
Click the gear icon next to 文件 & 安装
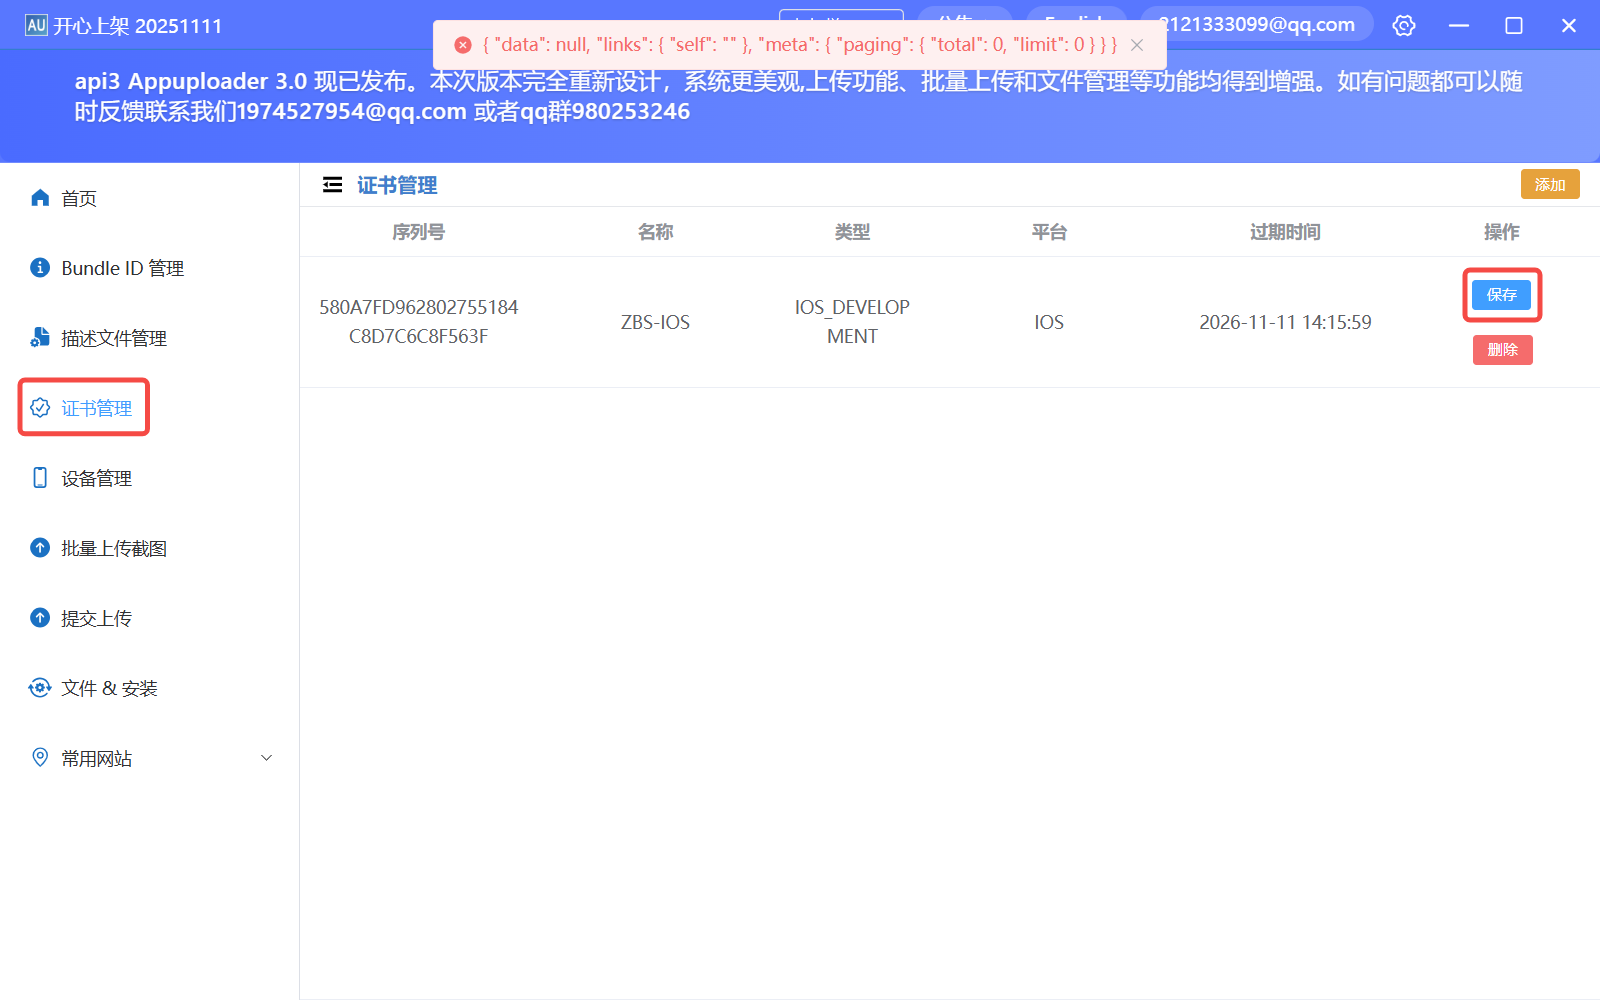(x=40, y=687)
